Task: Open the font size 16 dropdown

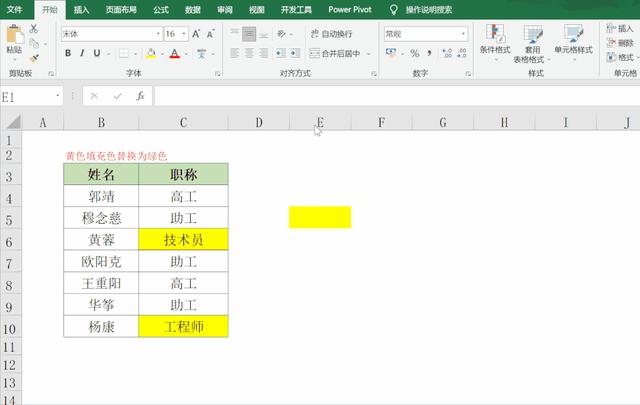Action: (x=184, y=34)
